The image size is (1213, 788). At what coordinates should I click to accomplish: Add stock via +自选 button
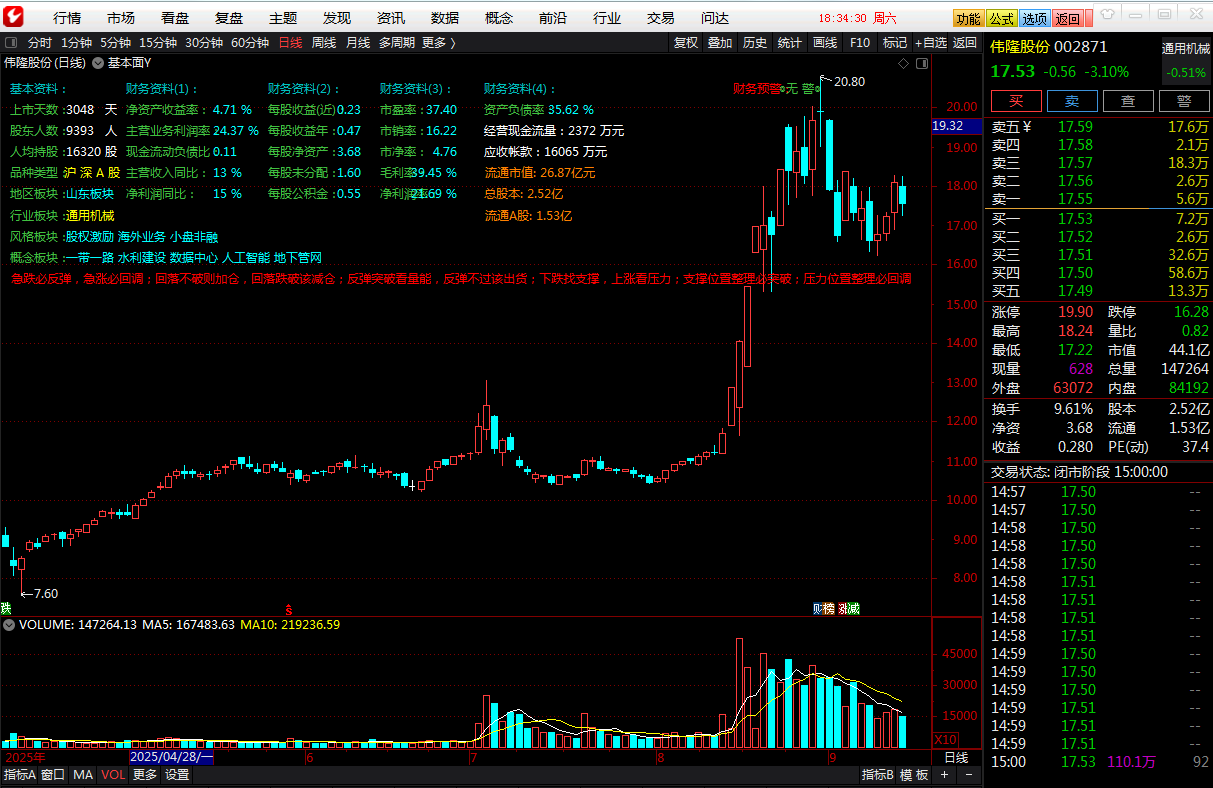[x=929, y=43]
